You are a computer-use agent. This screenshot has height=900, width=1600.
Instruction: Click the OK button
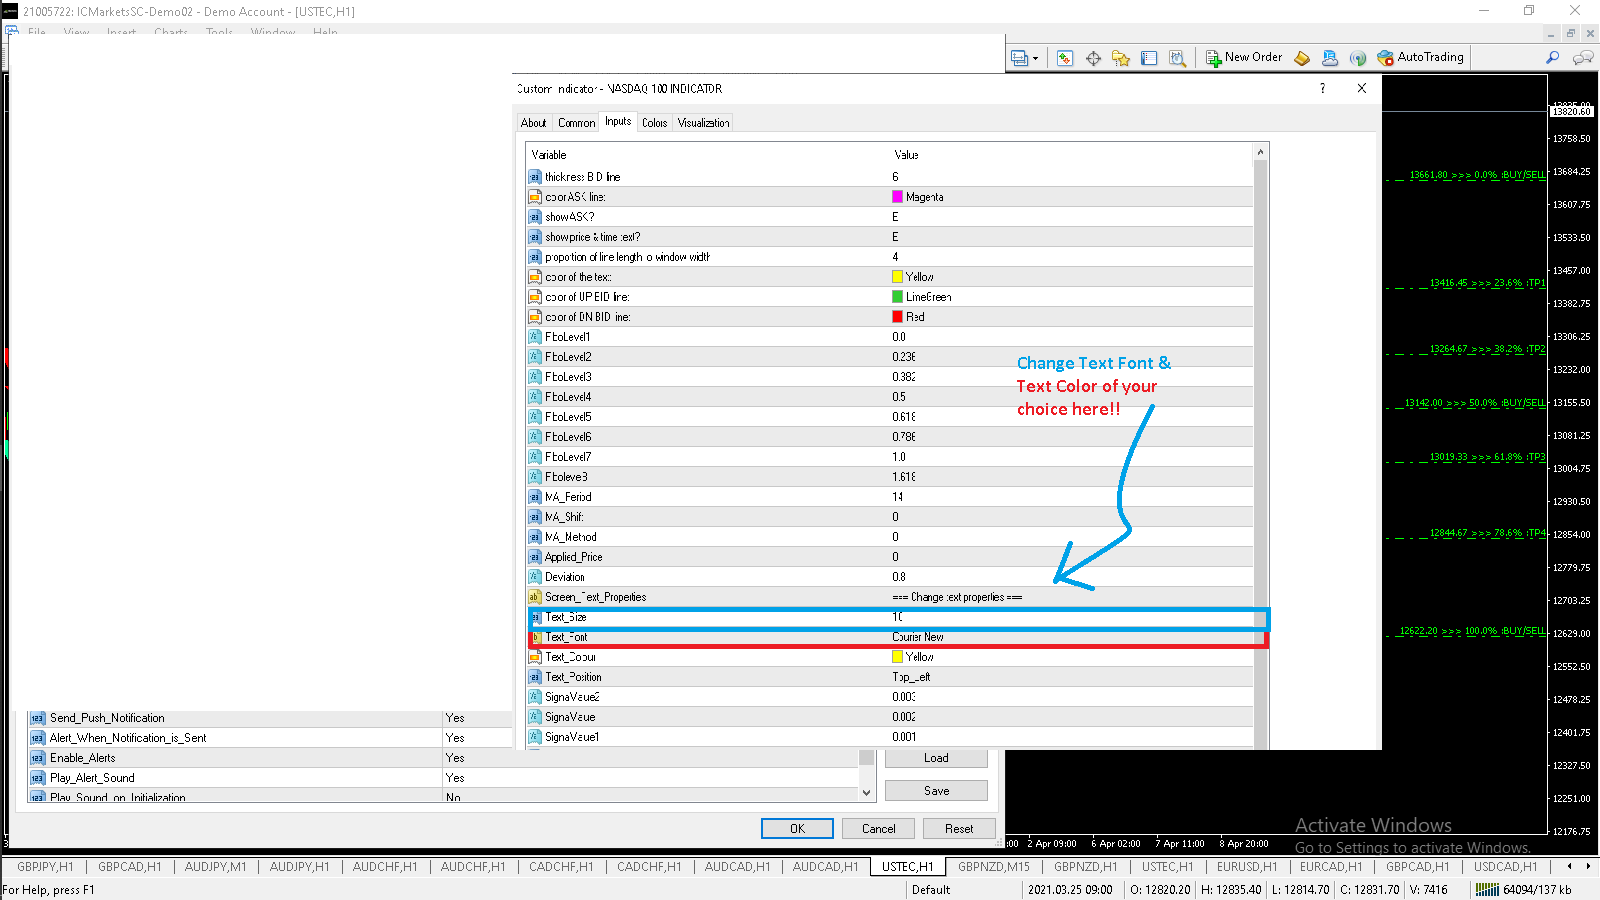click(x=797, y=829)
